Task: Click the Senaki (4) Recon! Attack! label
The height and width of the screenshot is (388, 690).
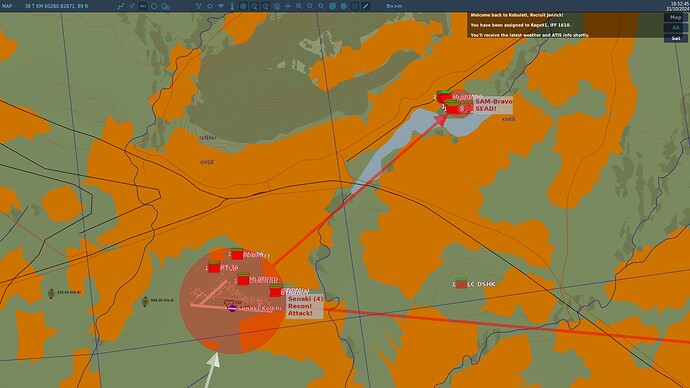Action: click(305, 306)
